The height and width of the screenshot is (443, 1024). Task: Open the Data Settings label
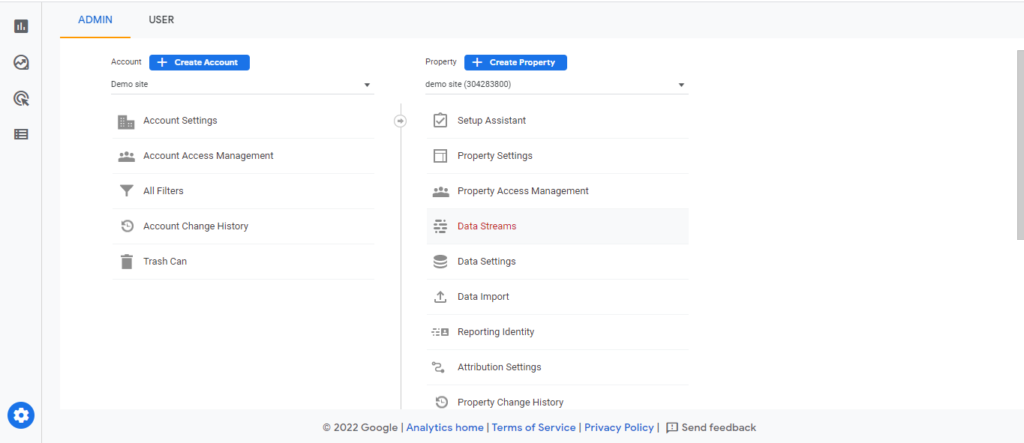click(x=487, y=261)
